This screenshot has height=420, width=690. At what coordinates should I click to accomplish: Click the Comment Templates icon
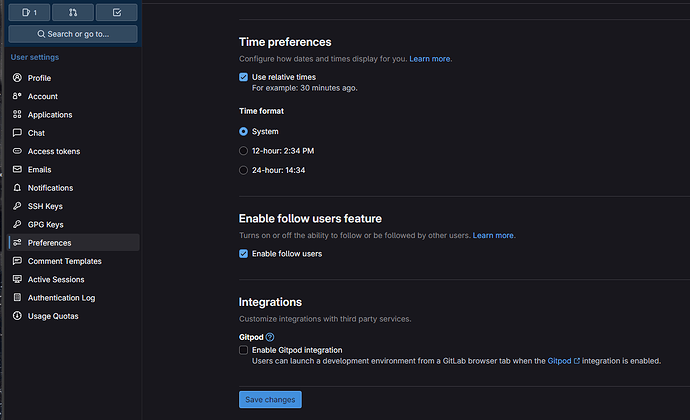17,261
